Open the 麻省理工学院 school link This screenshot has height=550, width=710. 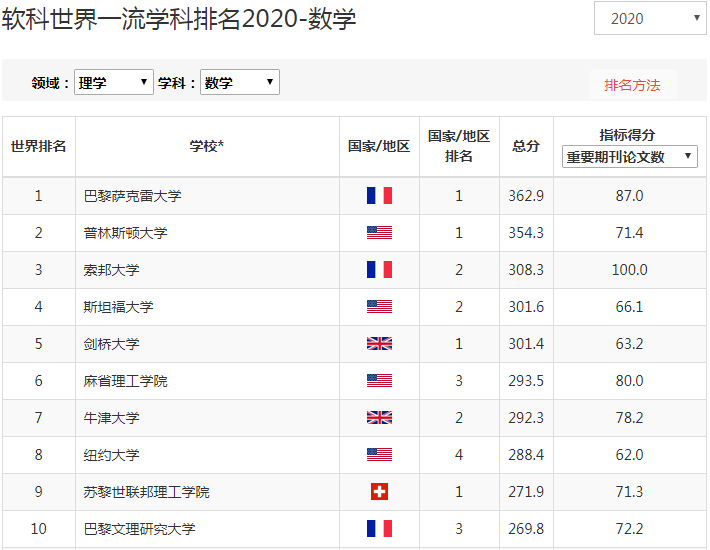125,381
